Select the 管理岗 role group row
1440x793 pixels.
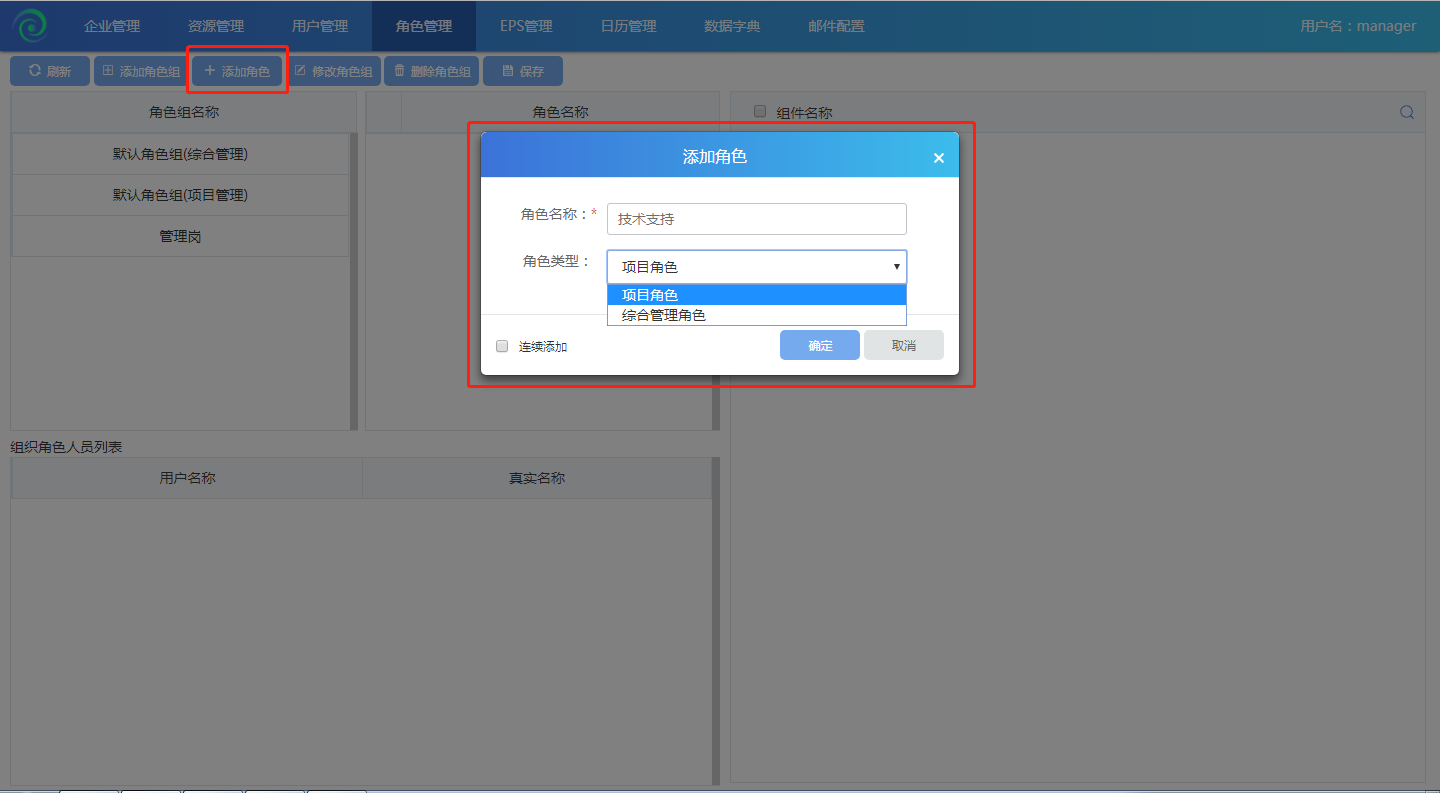pos(180,236)
